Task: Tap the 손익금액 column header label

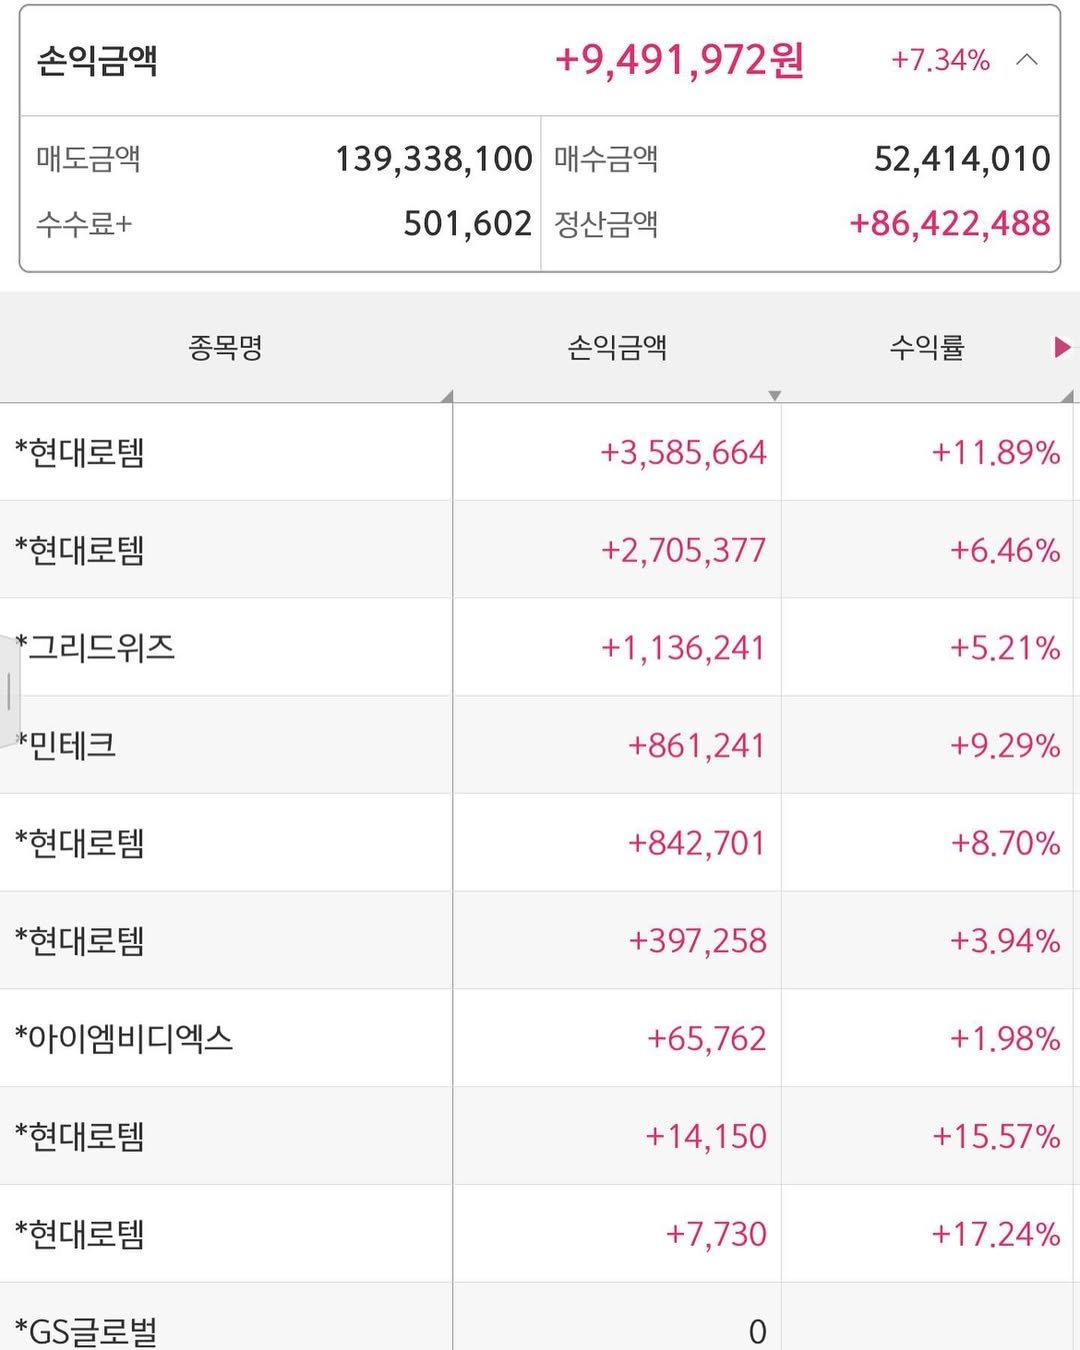Action: click(617, 348)
